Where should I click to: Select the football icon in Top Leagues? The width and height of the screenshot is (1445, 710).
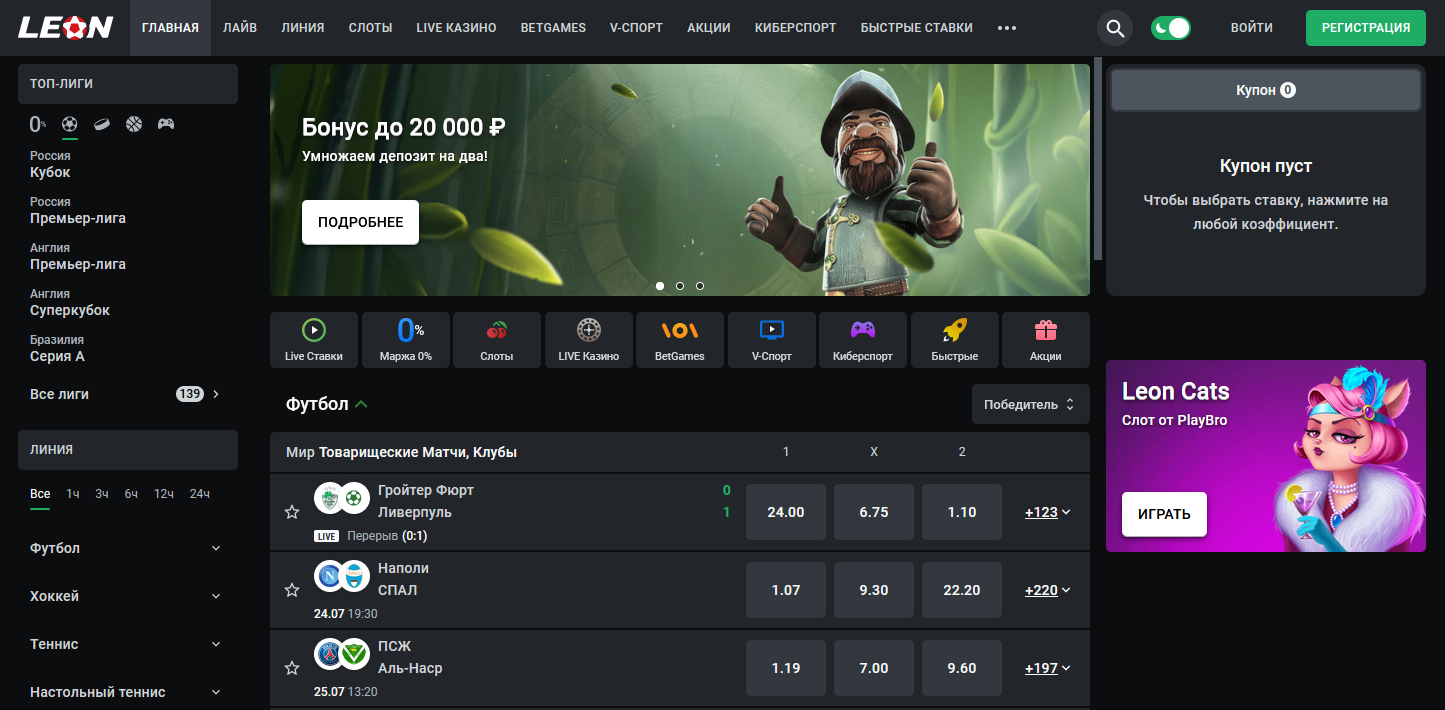pos(69,124)
